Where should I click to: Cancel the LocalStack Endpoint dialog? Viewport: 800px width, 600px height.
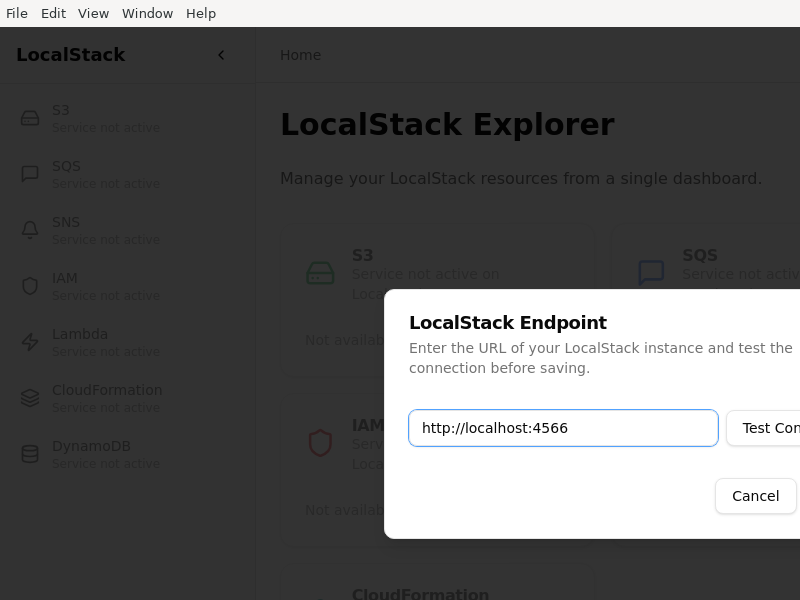click(x=756, y=496)
